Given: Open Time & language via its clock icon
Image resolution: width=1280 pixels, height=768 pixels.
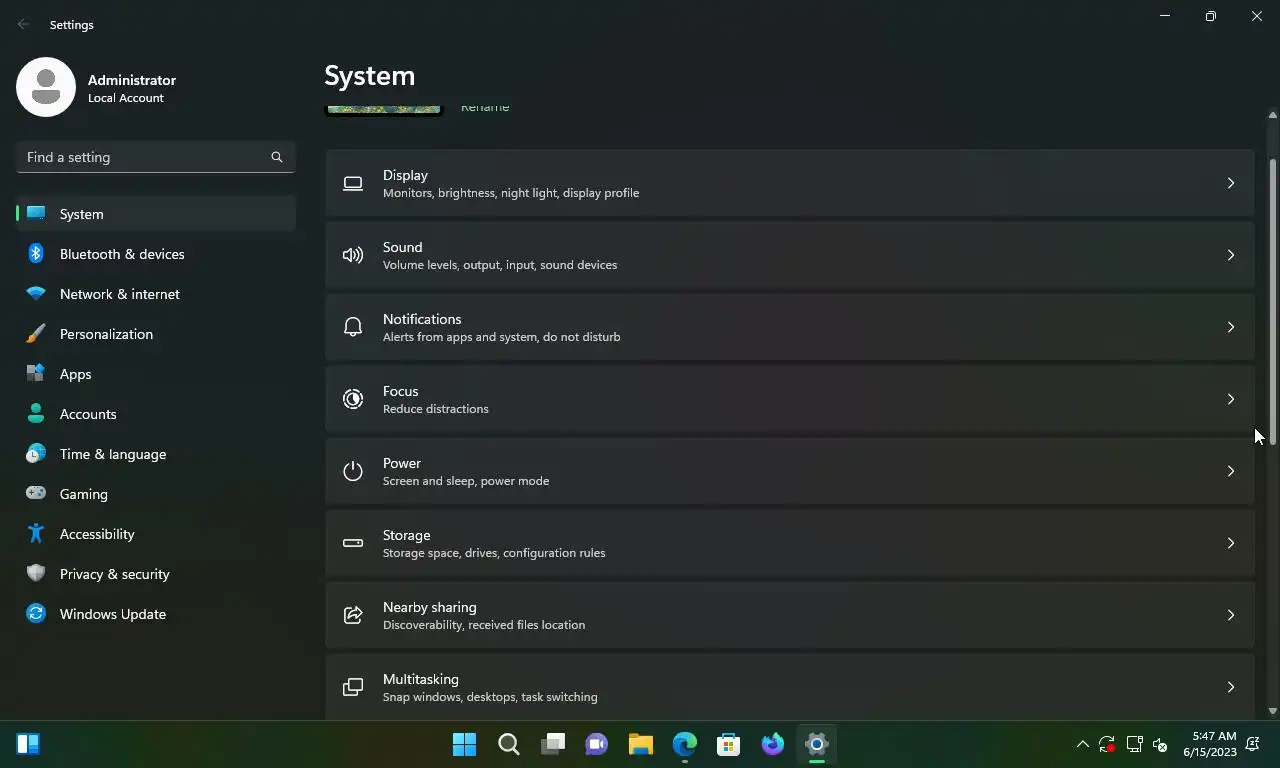Looking at the screenshot, I should [x=36, y=454].
